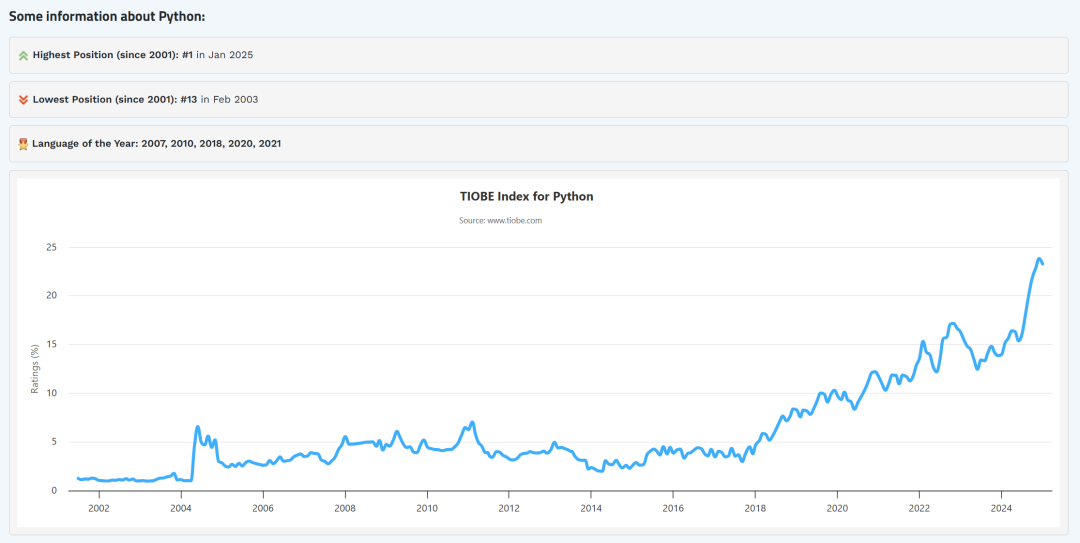Click the 2004 spike on the line
Image resolution: width=1080 pixels, height=543 pixels.
pos(198,427)
